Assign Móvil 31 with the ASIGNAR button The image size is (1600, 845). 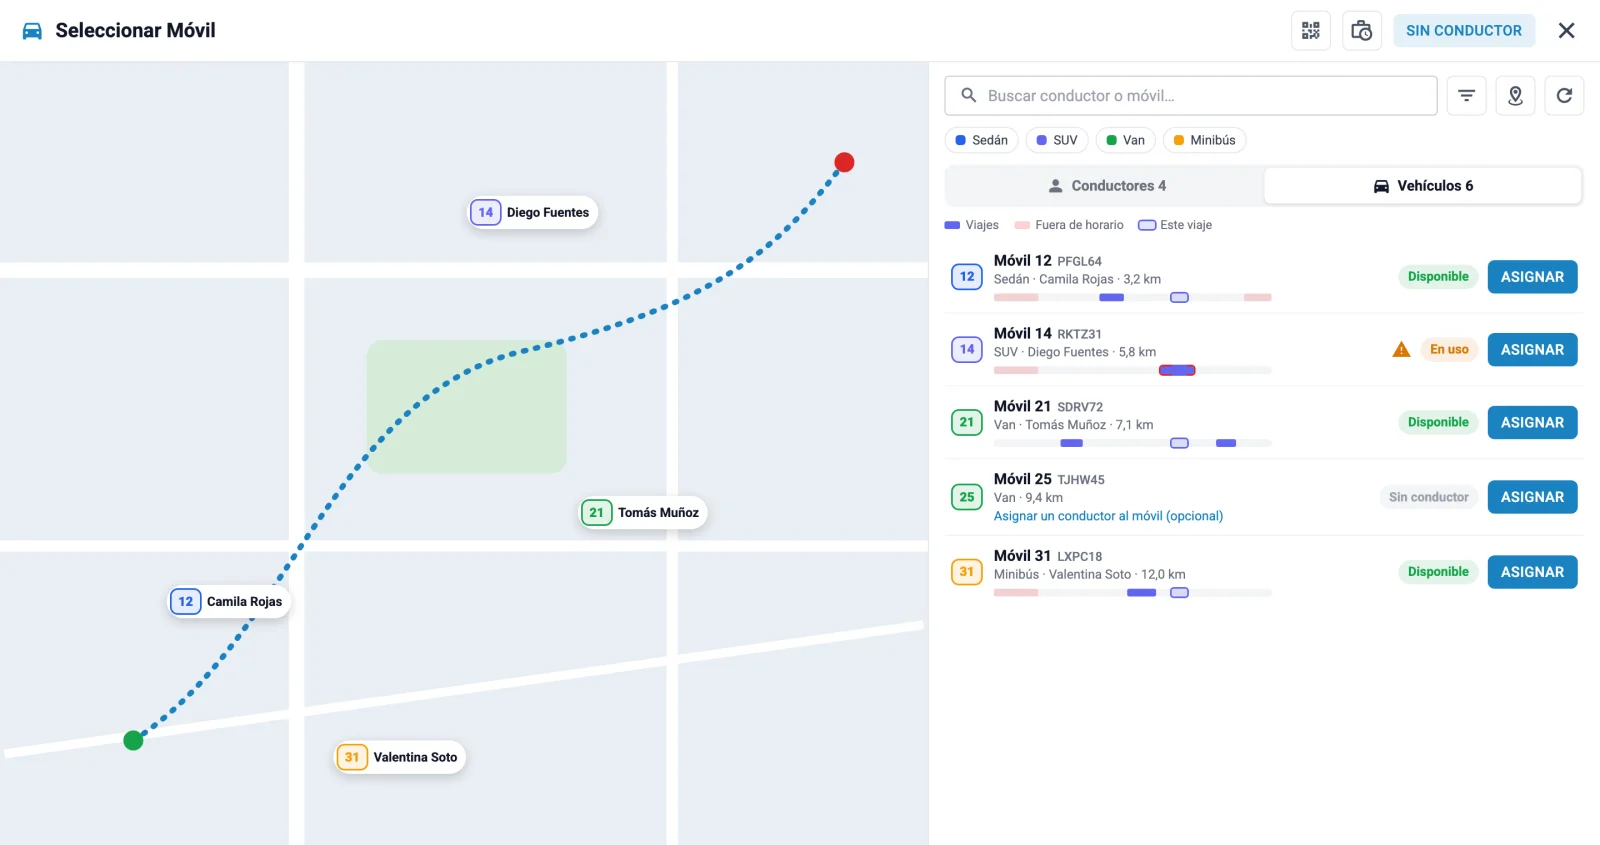[x=1532, y=572]
